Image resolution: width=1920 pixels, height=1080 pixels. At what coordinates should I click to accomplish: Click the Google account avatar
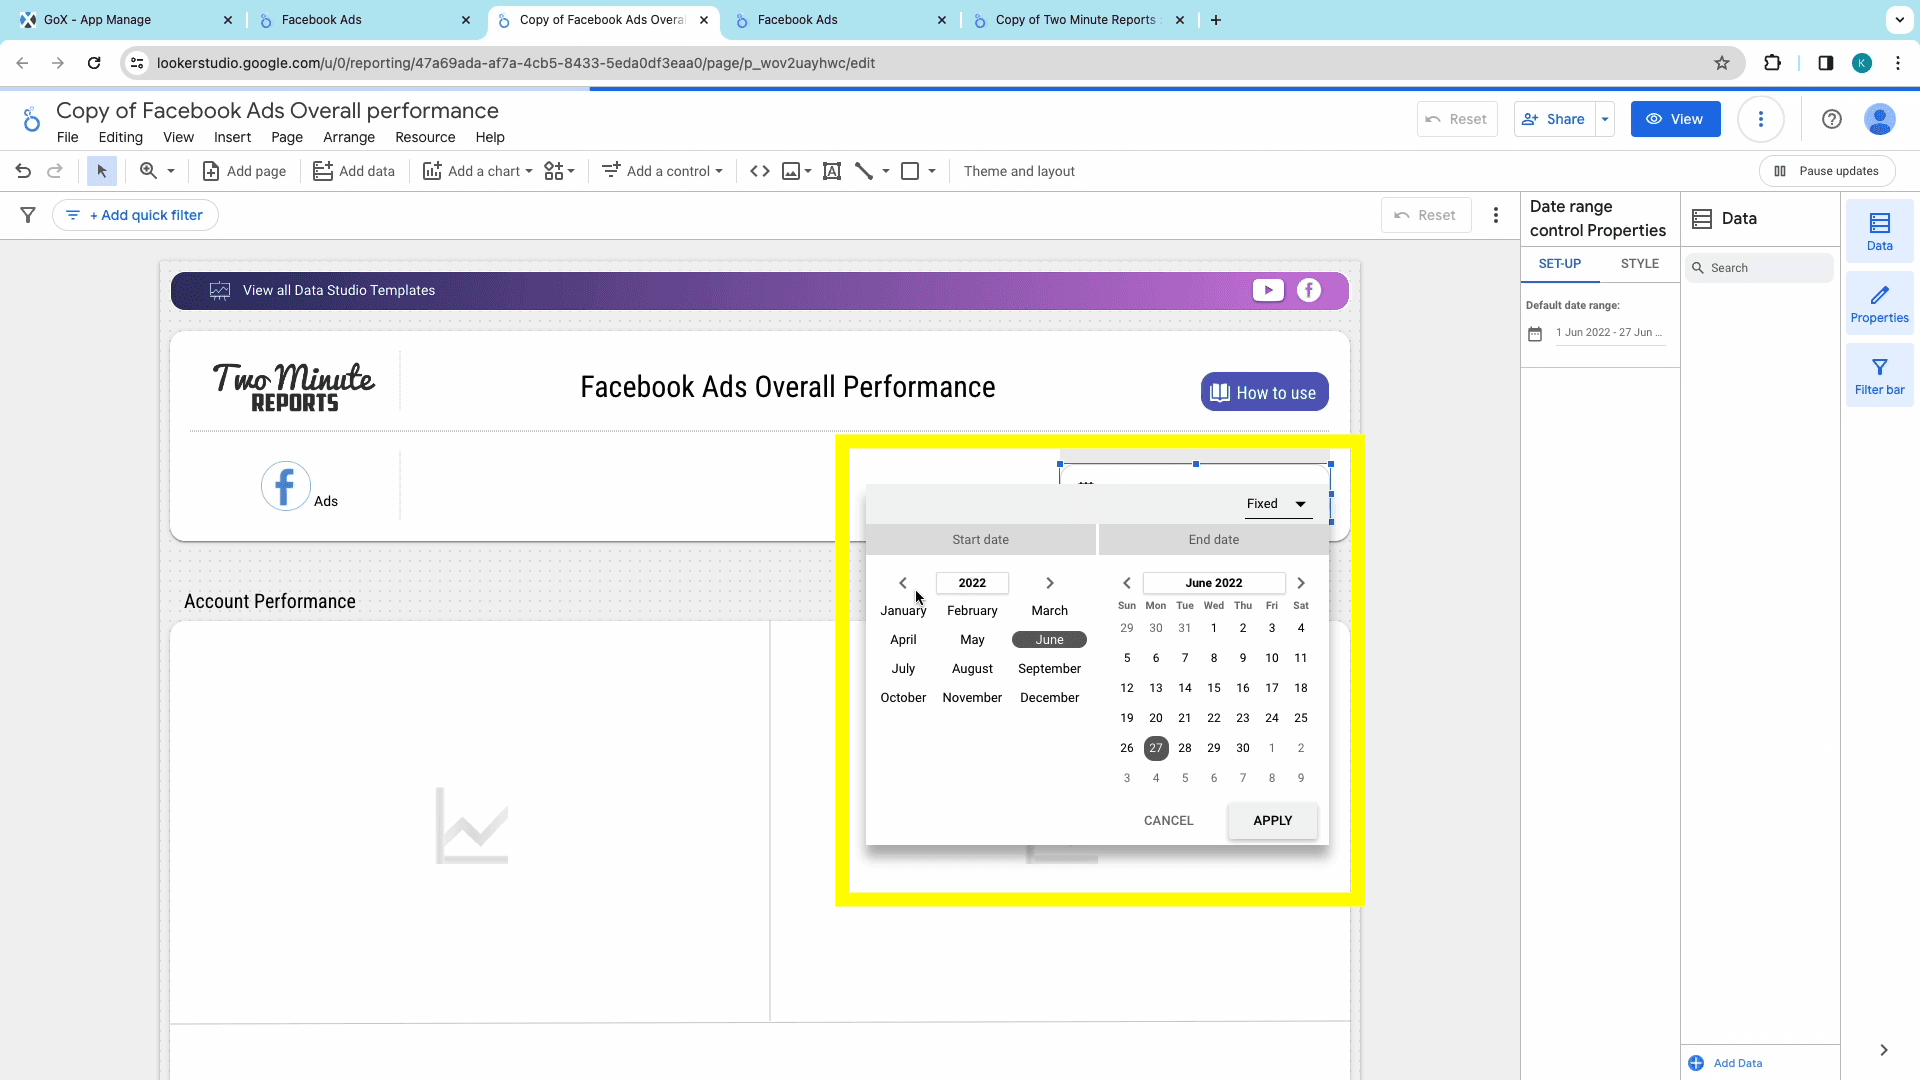[x=1880, y=119]
